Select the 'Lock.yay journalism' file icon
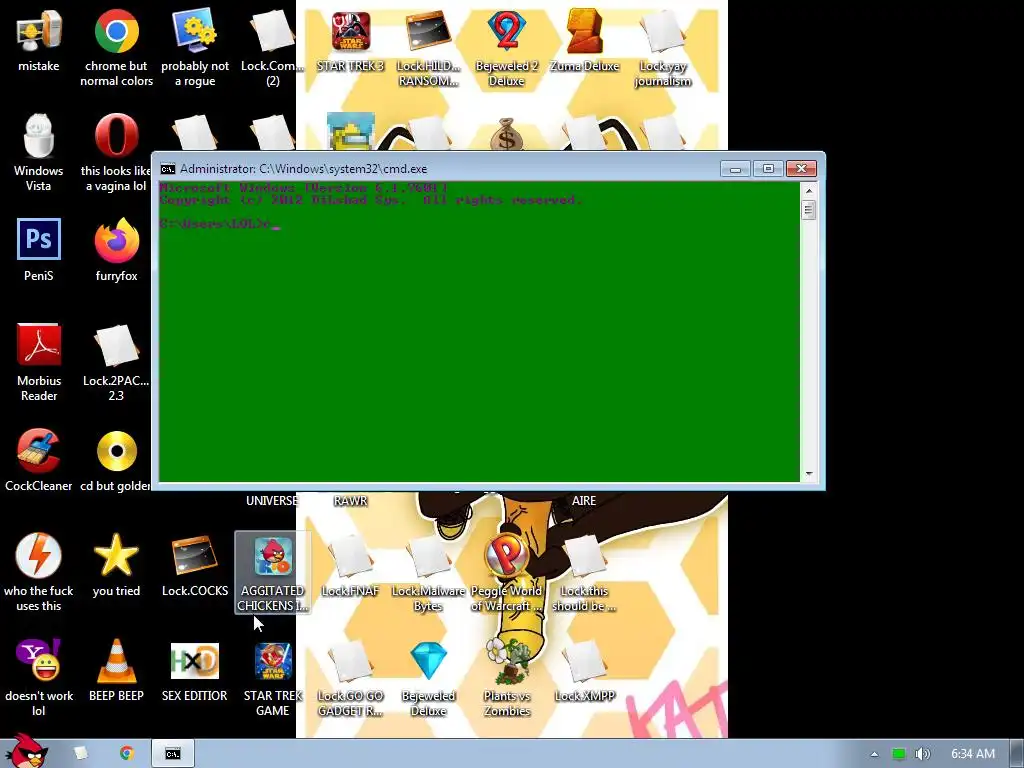The image size is (1024, 768). click(662, 31)
